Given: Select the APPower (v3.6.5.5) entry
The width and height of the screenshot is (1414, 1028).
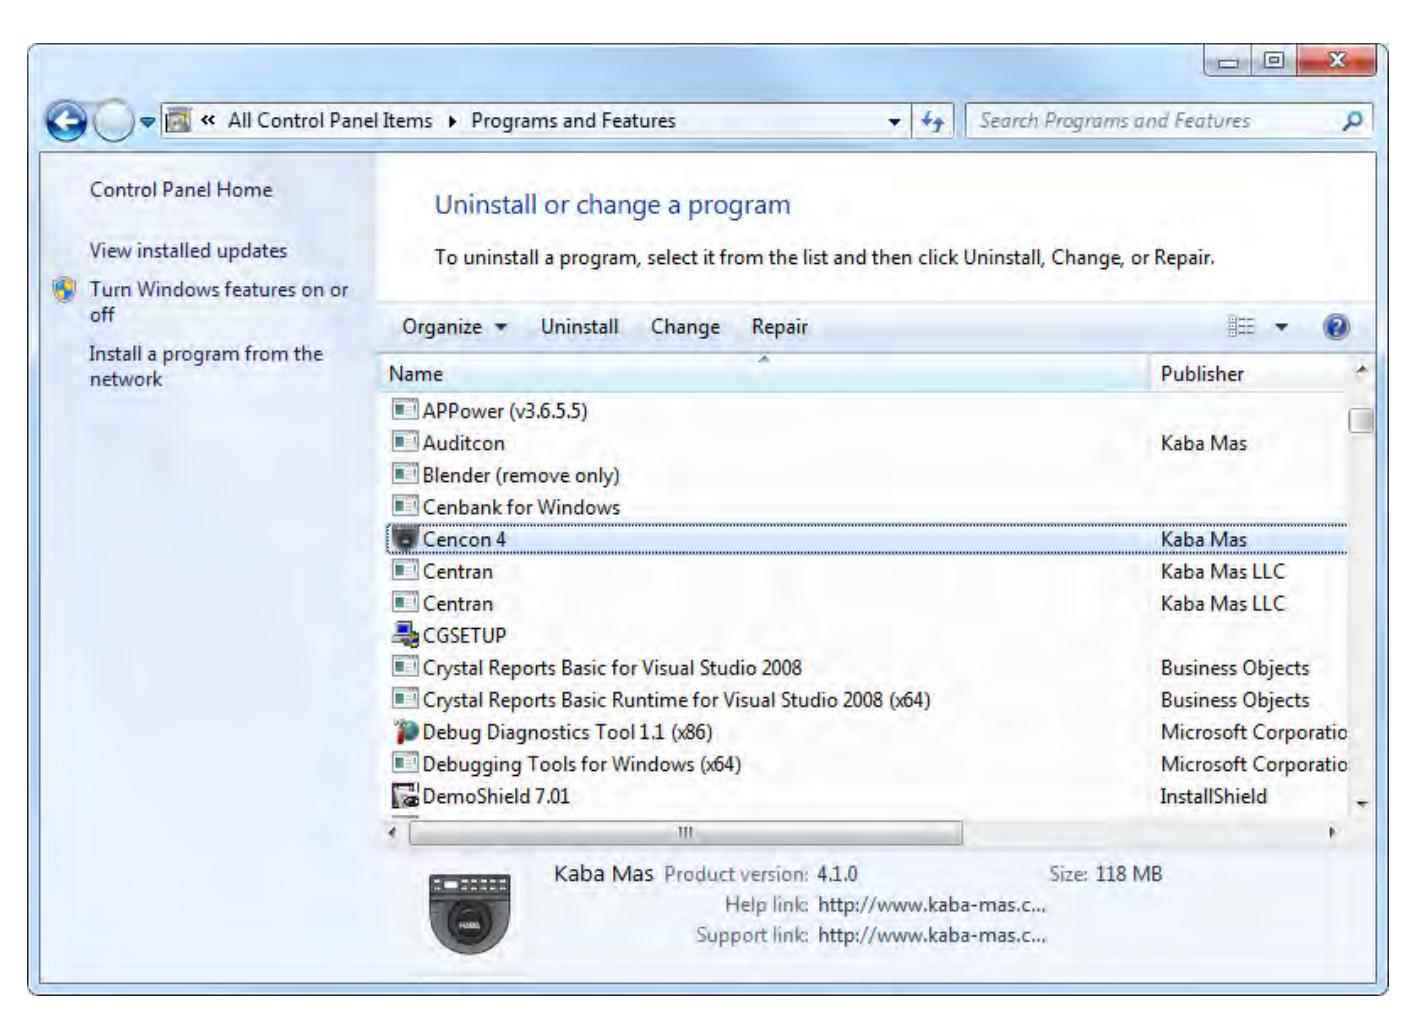Looking at the screenshot, I should pos(505,411).
